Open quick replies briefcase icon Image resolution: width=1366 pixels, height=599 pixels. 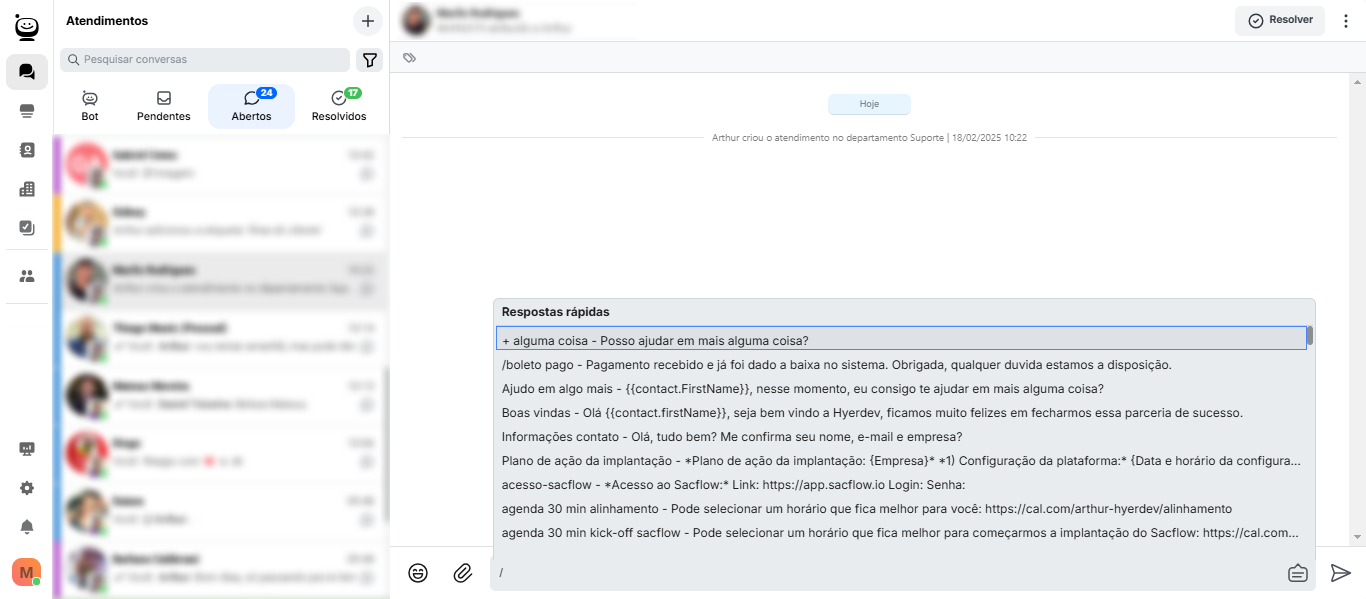click(x=1297, y=573)
